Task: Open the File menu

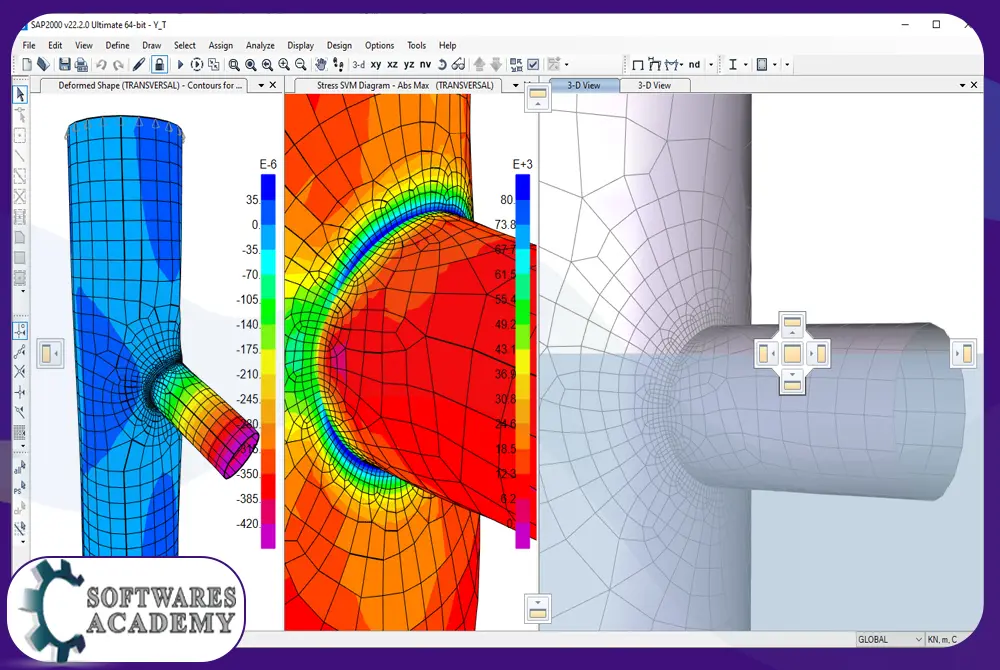Action: click(x=29, y=45)
